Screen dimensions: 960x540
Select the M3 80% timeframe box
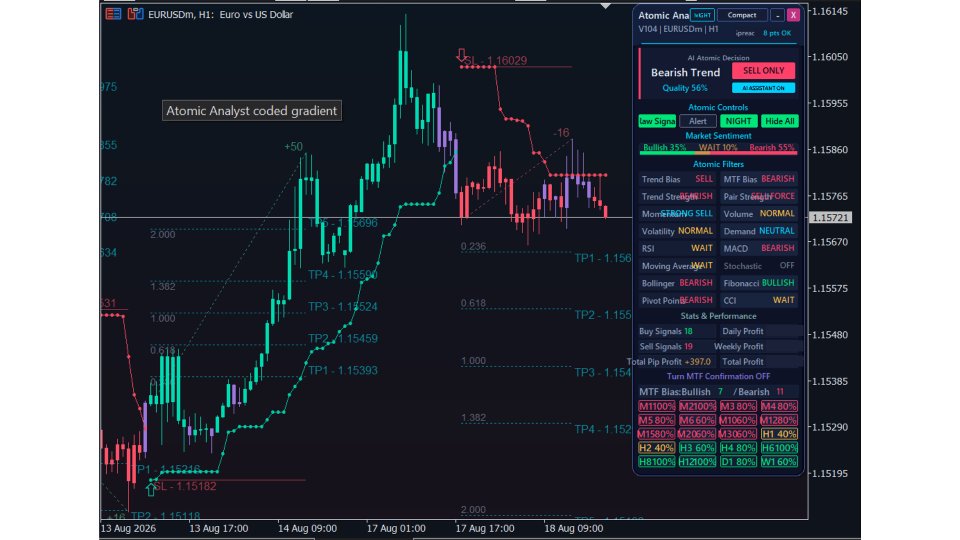pyautogui.click(x=738, y=407)
